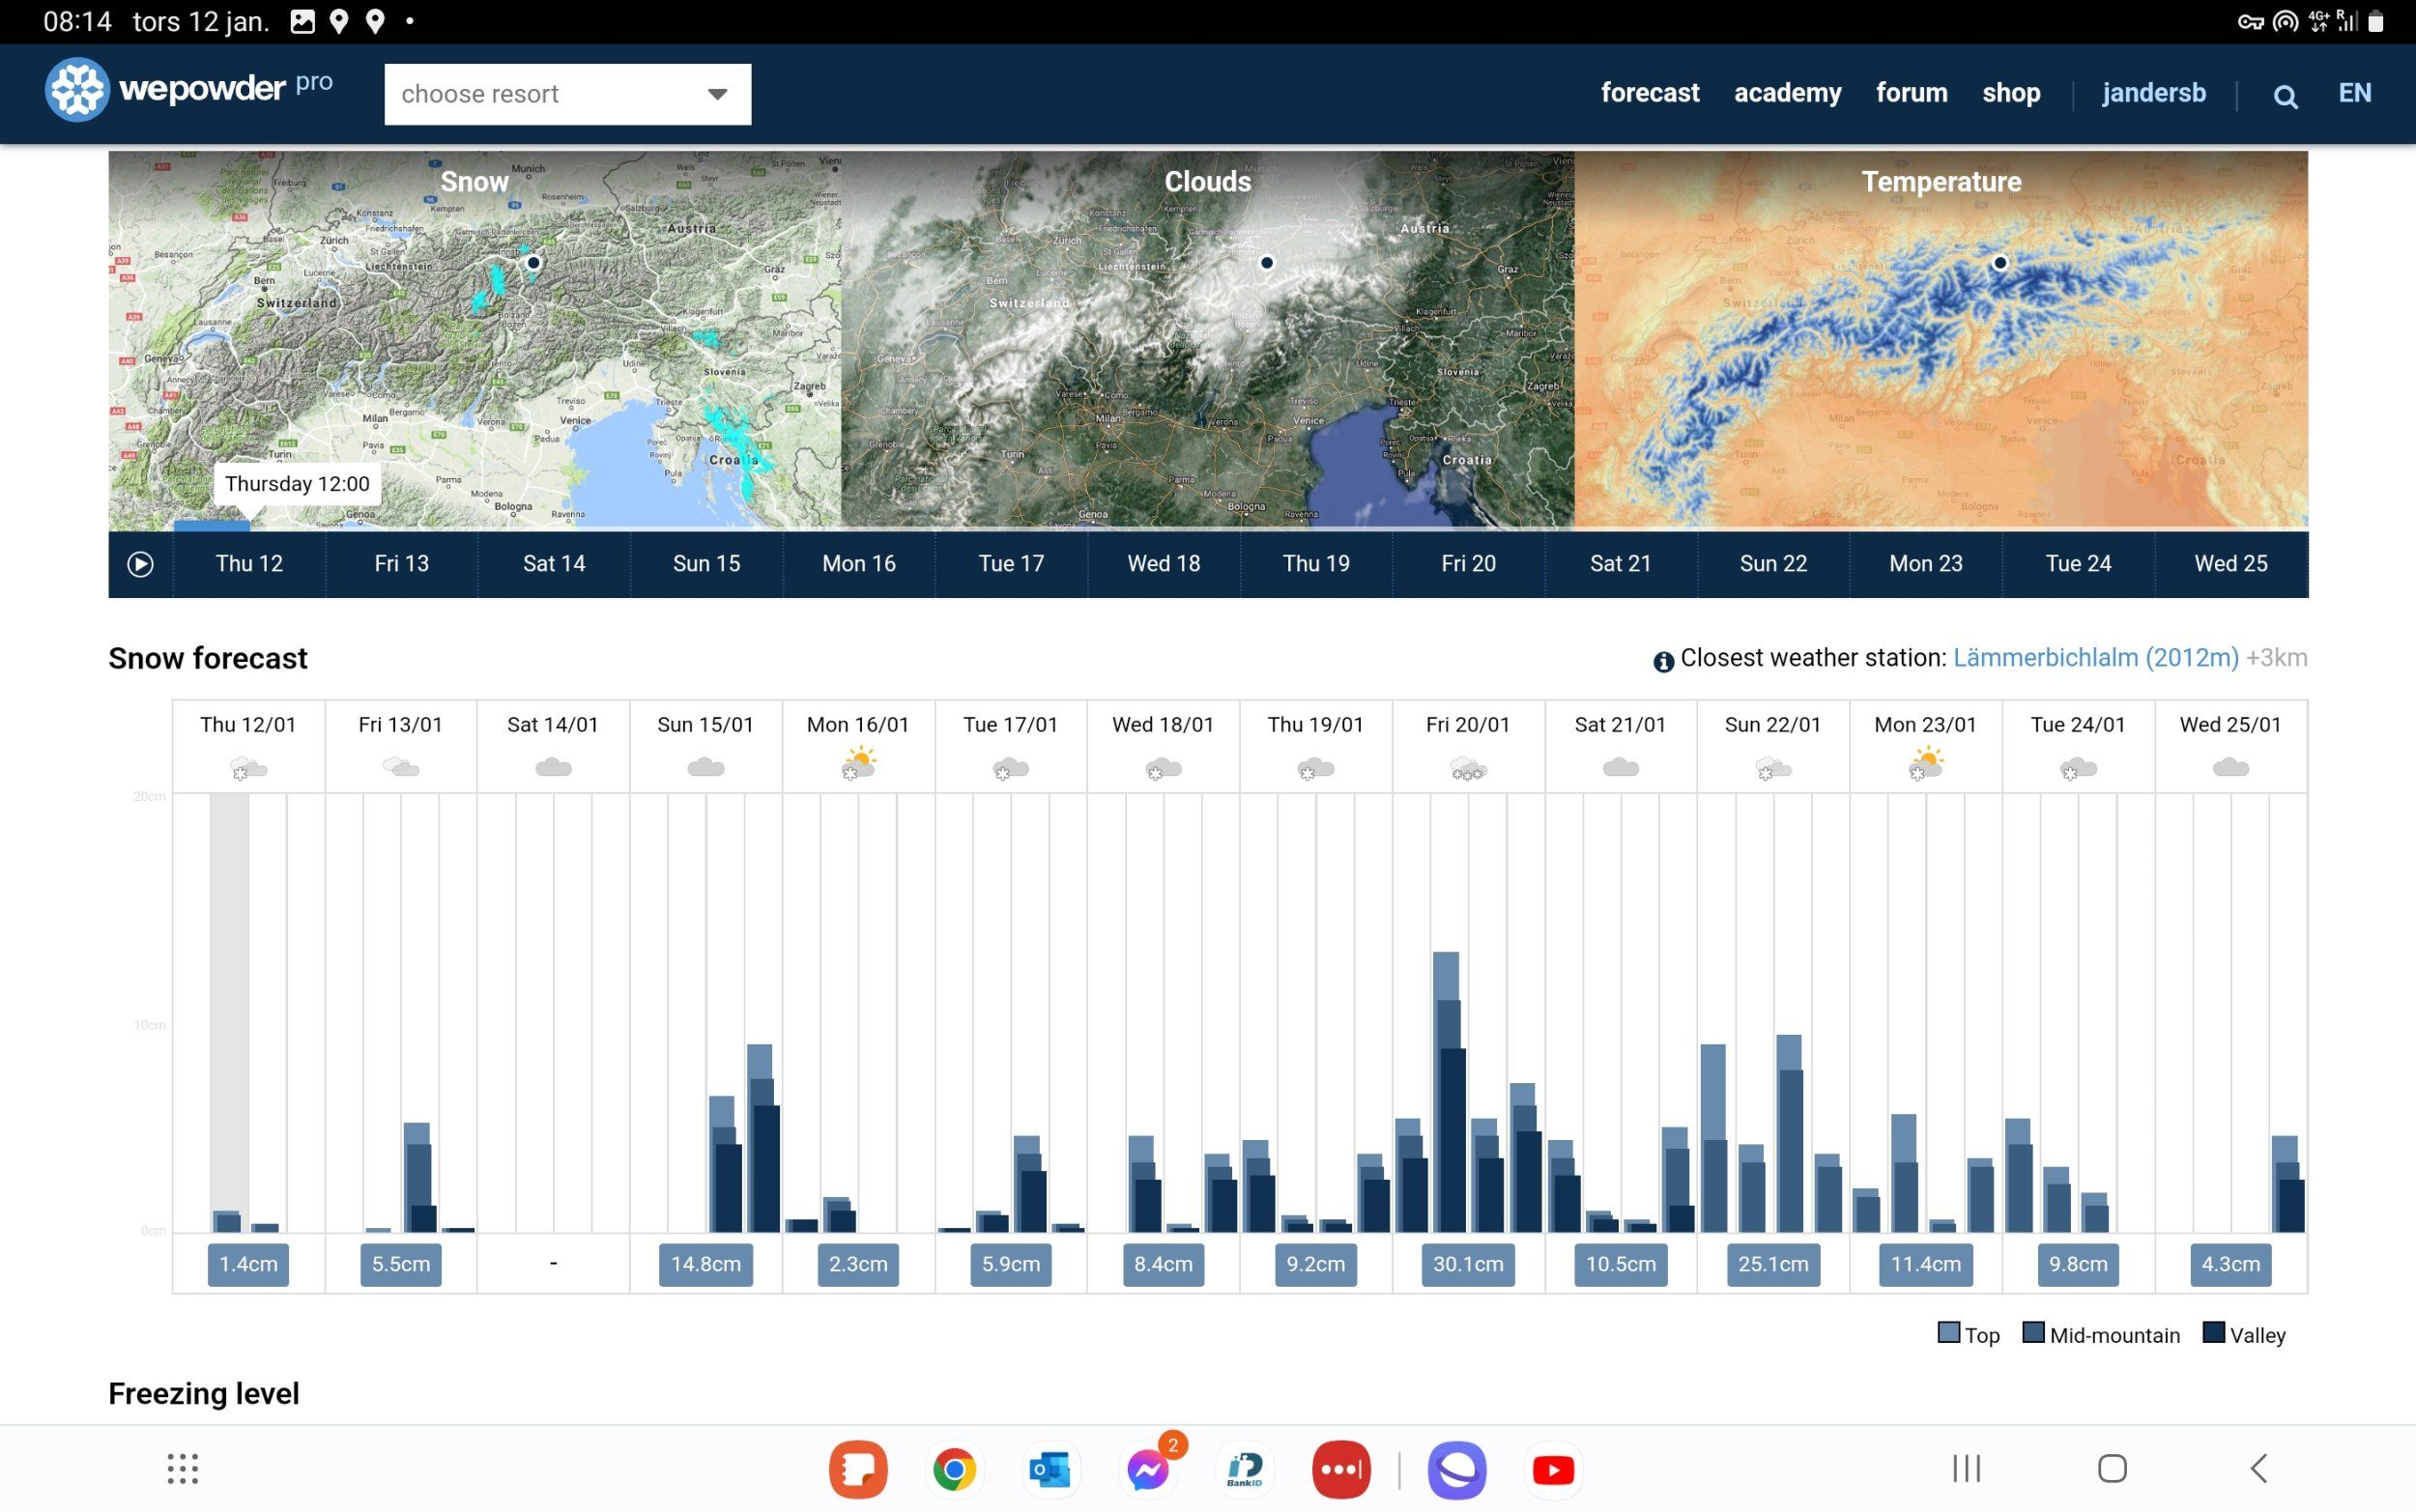Open the Lämmerbichlalm (2012m) station link
This screenshot has height=1512, width=2416.
tap(2095, 658)
